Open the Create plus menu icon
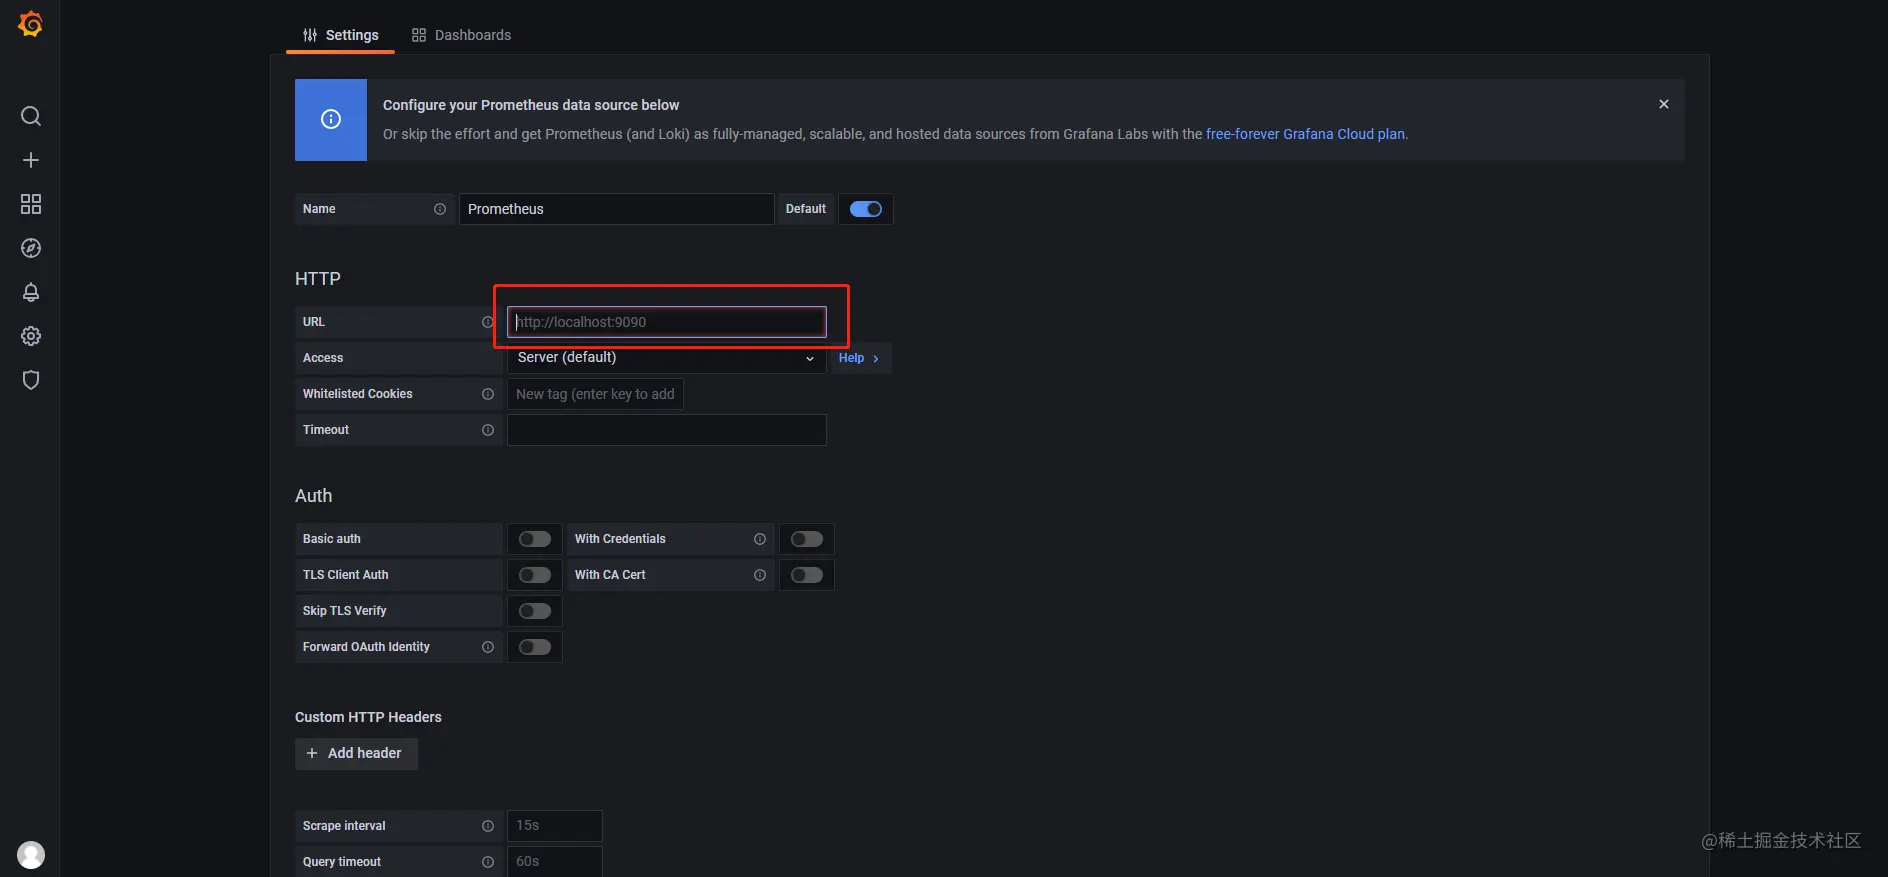 tap(31, 160)
